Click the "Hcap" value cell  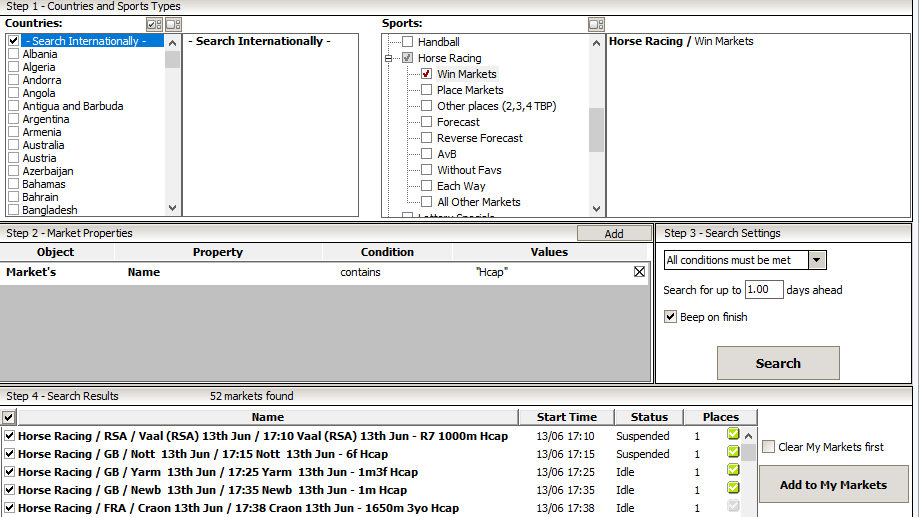492,272
